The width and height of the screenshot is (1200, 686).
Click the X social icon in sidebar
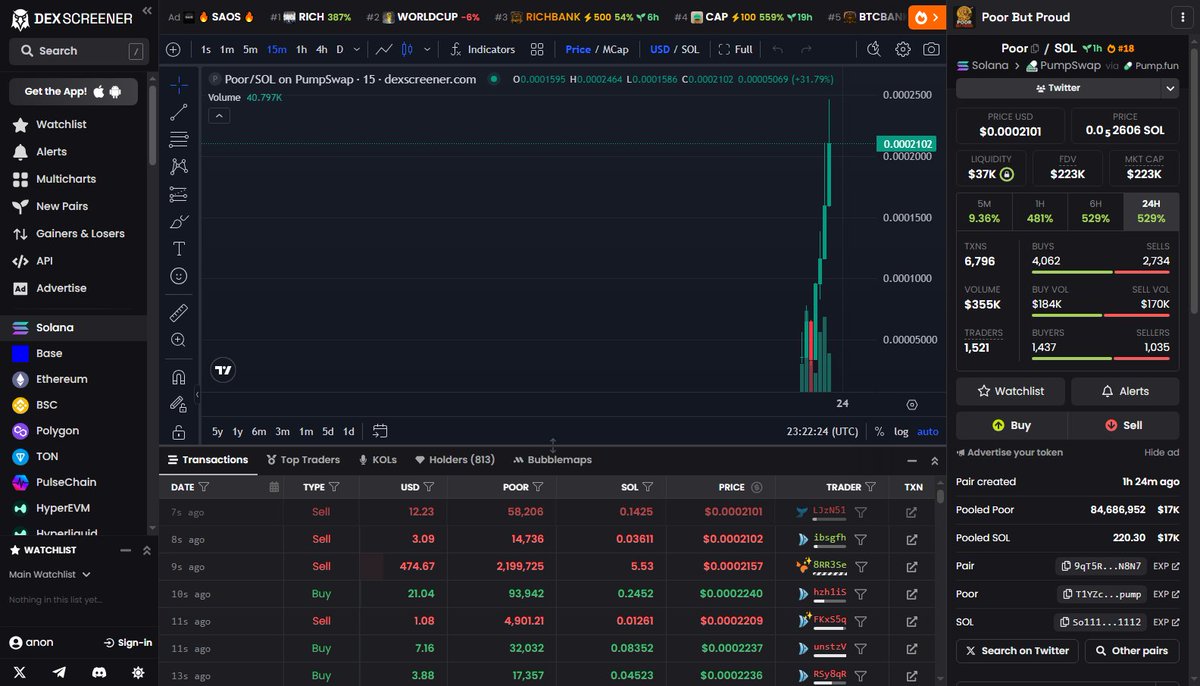(x=20, y=672)
